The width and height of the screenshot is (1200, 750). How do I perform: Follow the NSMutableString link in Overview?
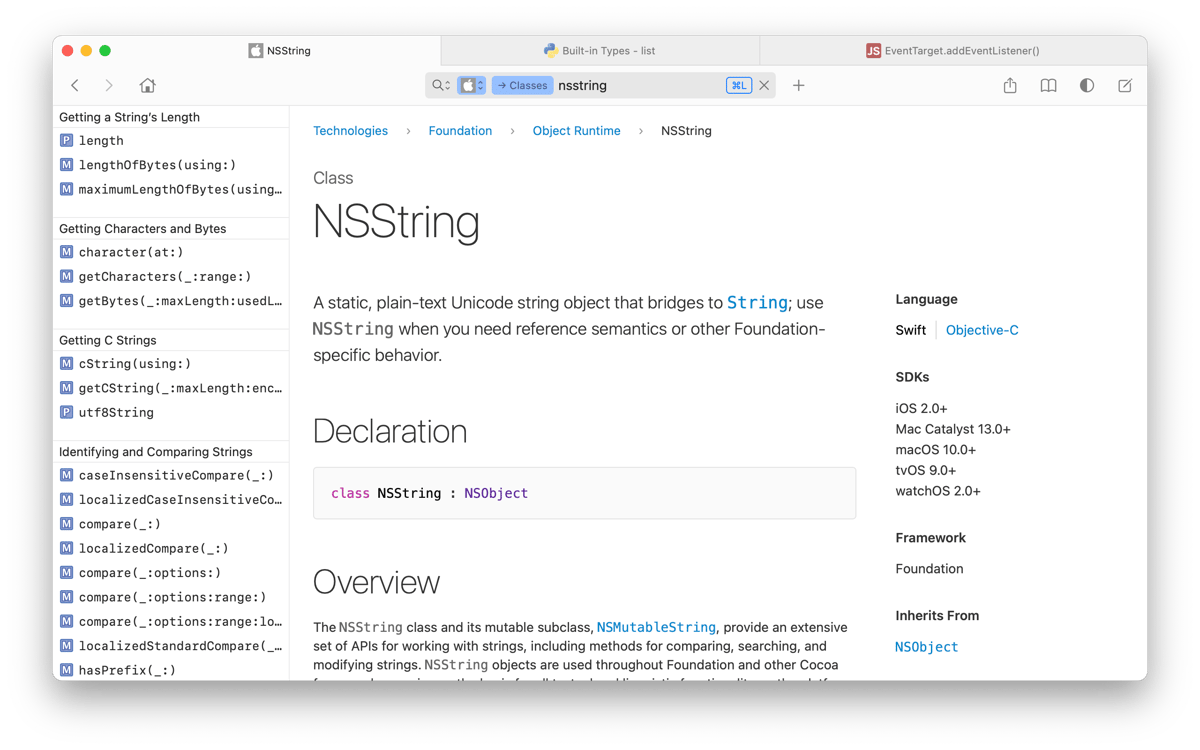coord(656,628)
